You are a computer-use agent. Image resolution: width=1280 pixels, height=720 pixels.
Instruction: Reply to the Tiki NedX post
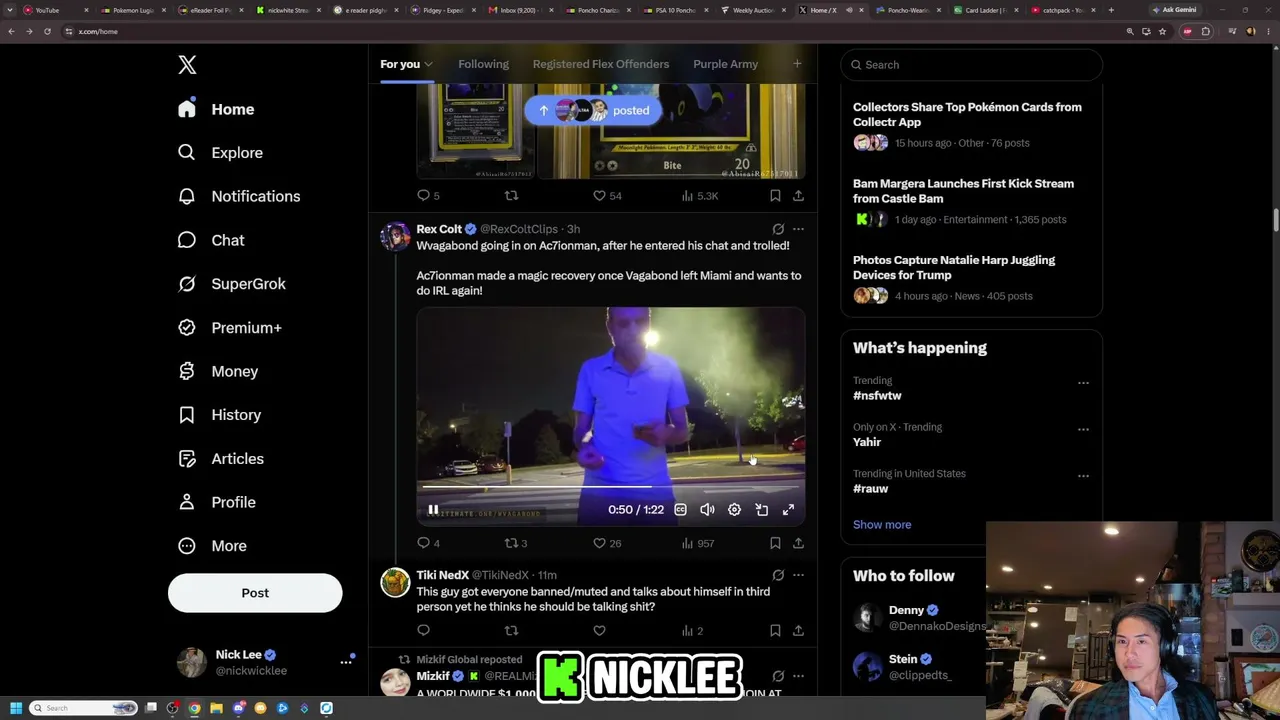[423, 630]
